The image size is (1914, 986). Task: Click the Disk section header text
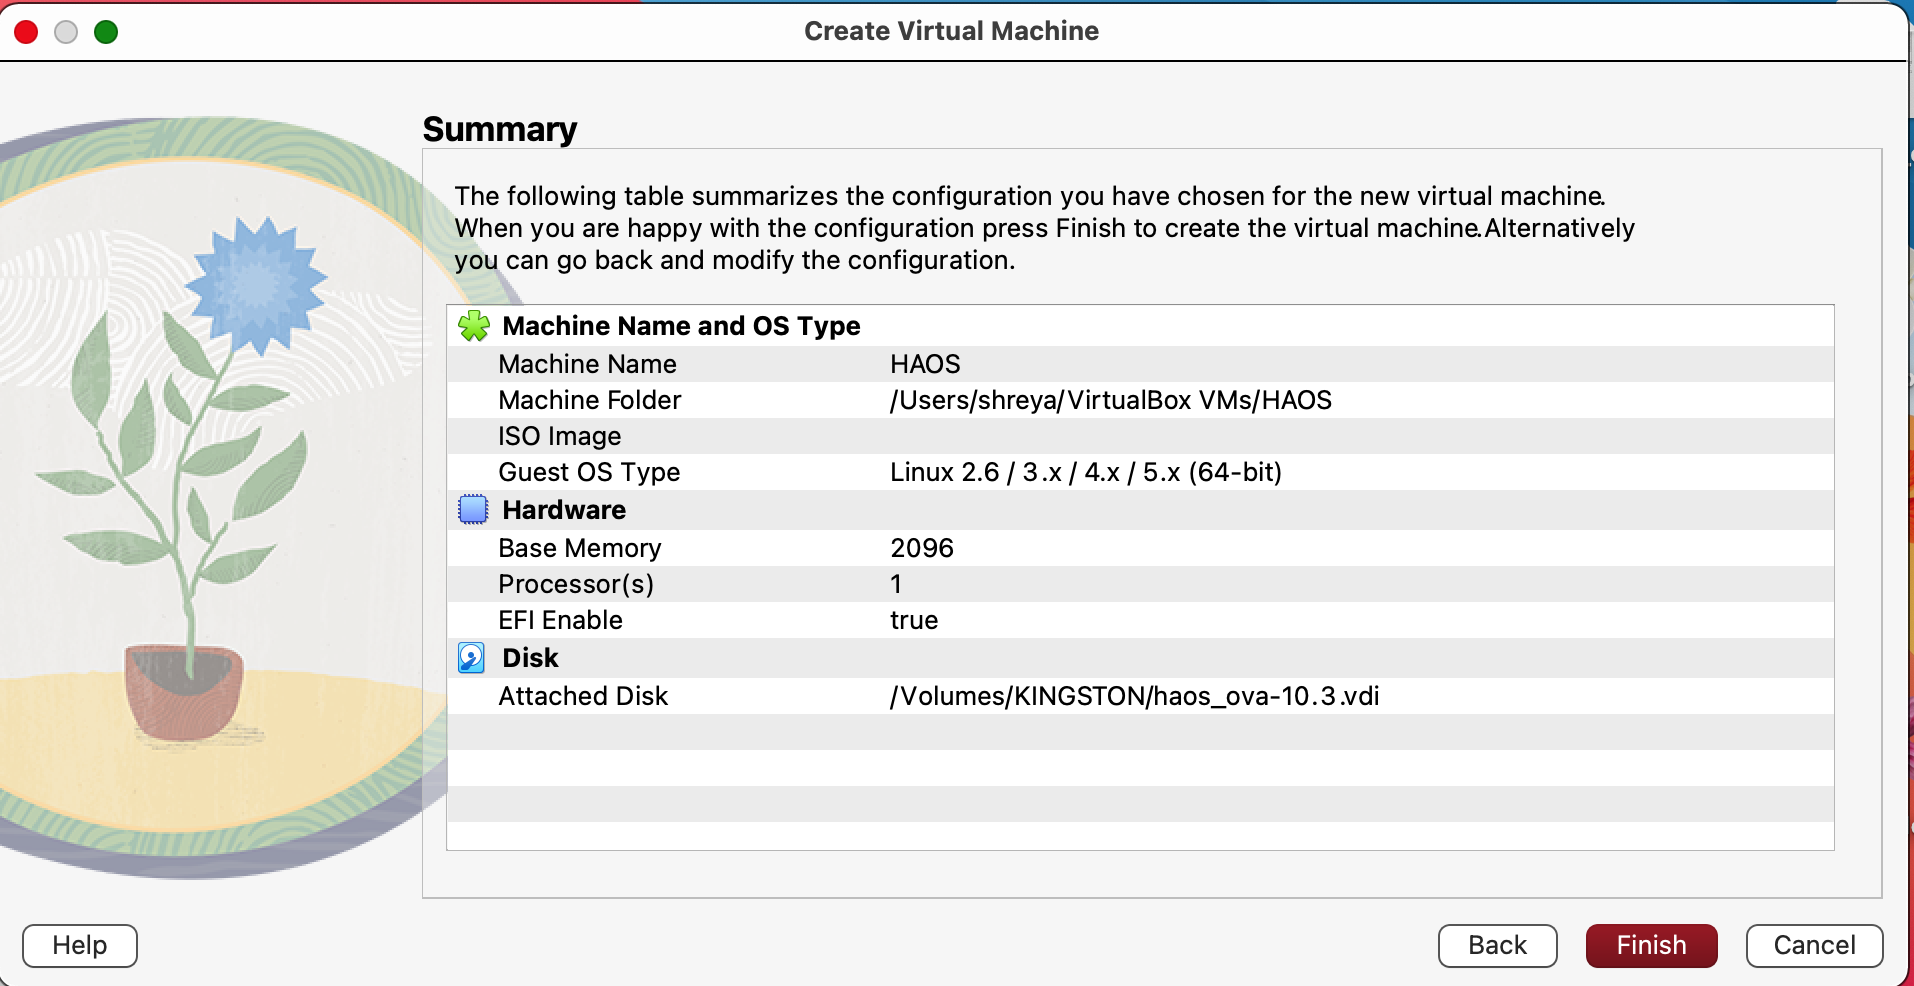pos(530,658)
